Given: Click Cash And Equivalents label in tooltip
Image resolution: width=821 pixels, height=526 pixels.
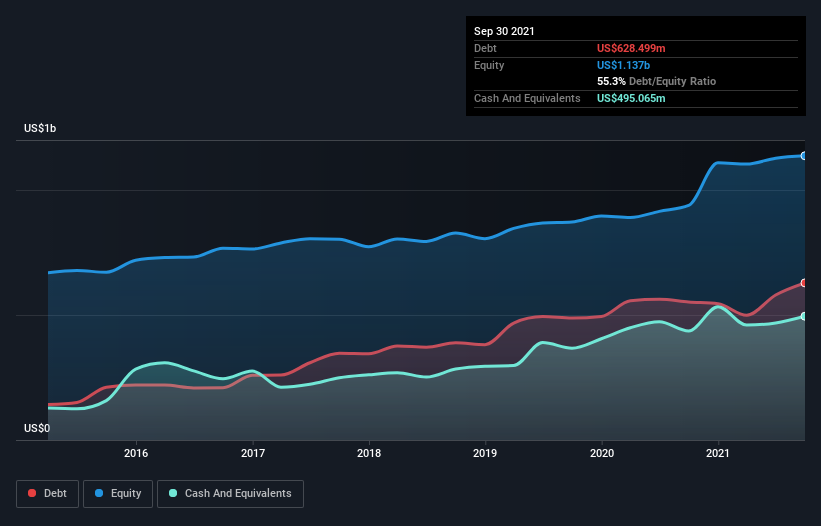Looking at the screenshot, I should tap(527, 98).
